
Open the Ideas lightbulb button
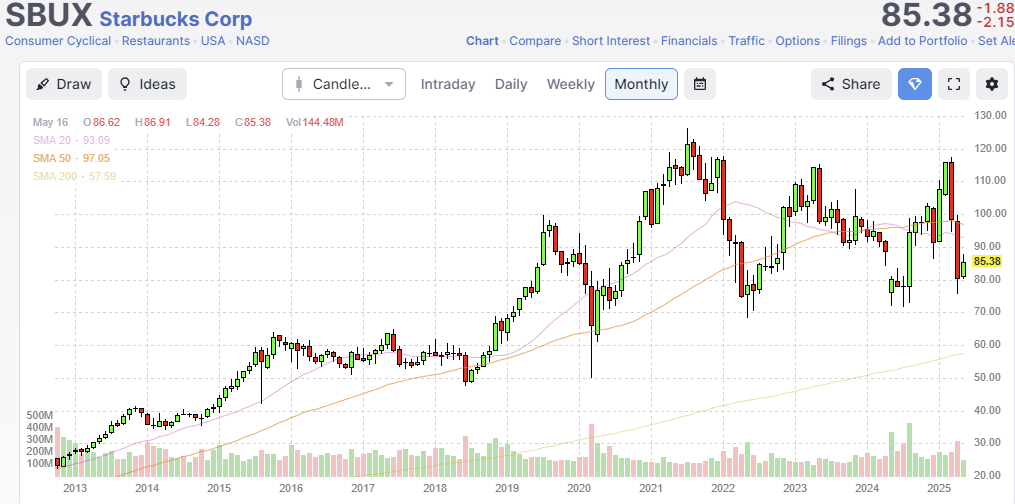point(148,84)
